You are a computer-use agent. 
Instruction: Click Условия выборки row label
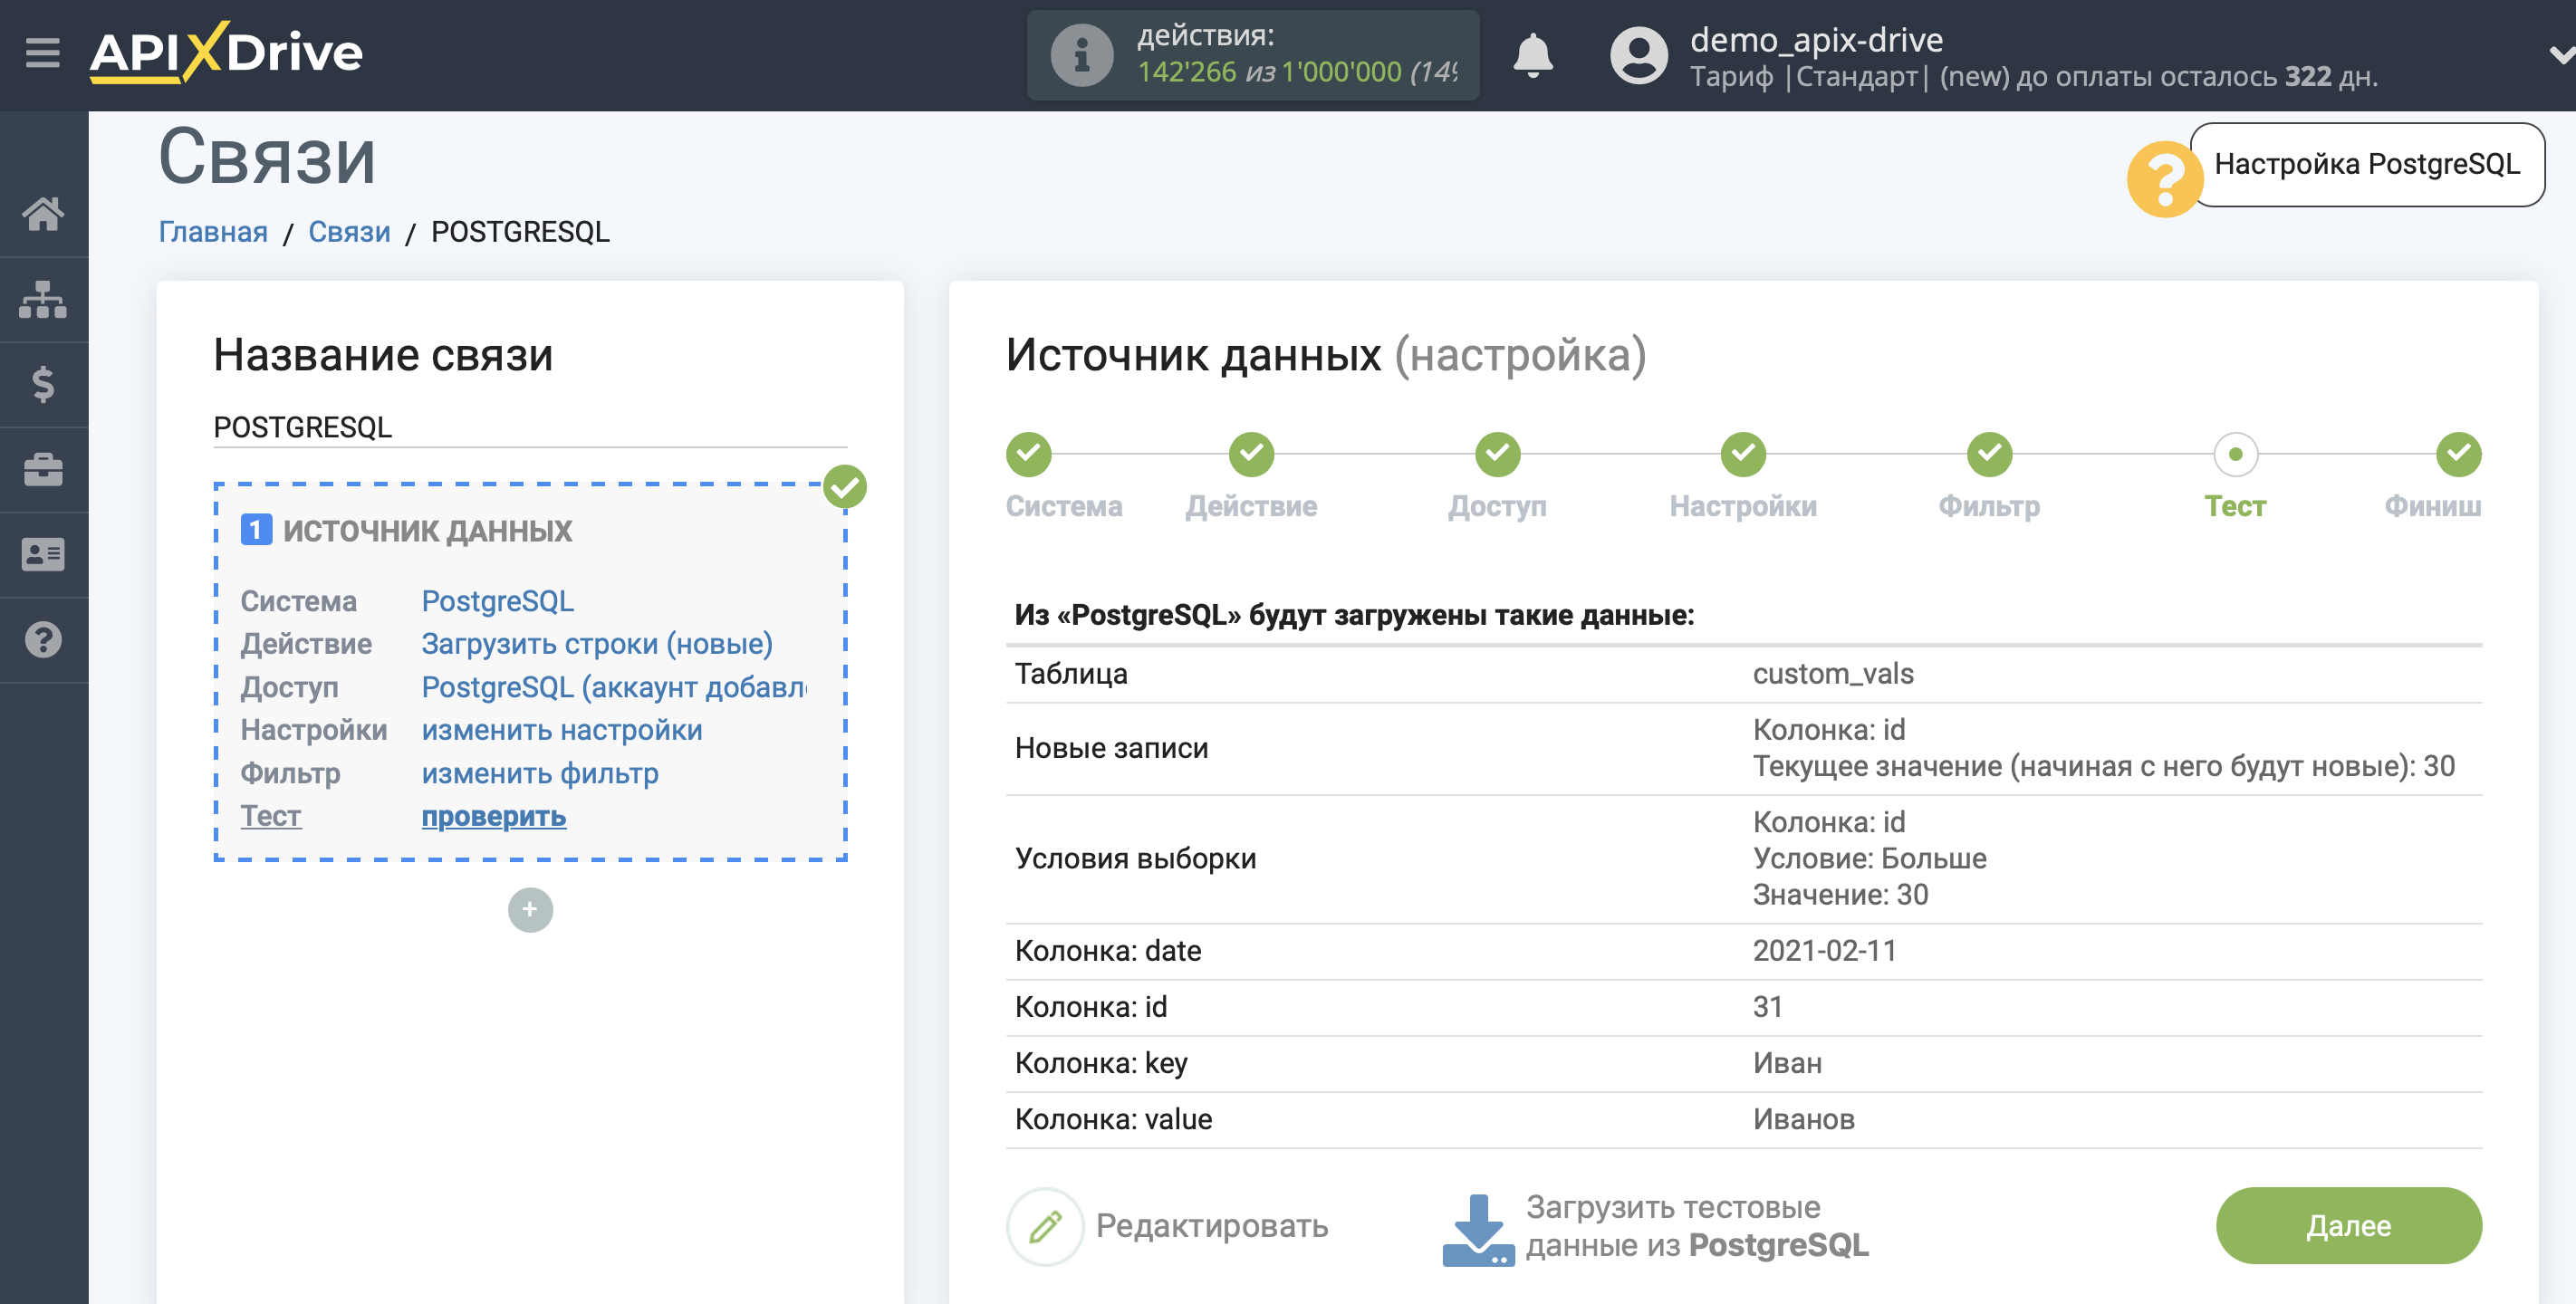(x=1135, y=859)
